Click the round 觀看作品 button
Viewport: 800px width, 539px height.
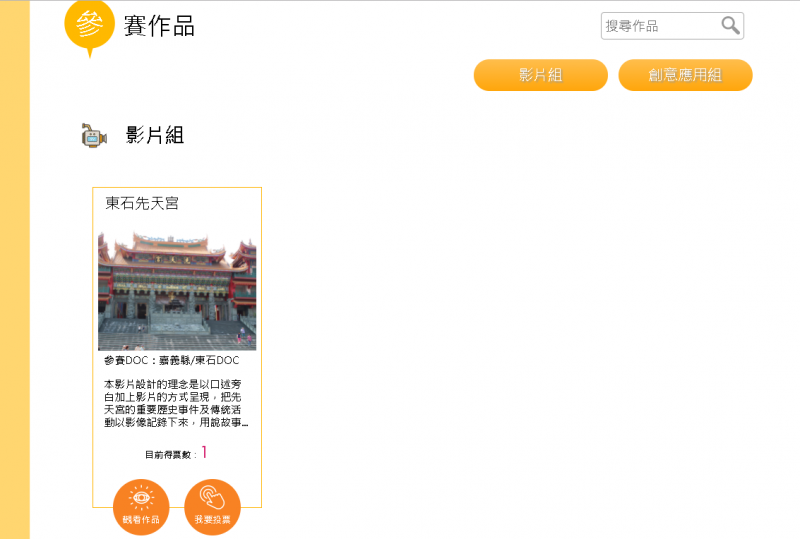141,507
